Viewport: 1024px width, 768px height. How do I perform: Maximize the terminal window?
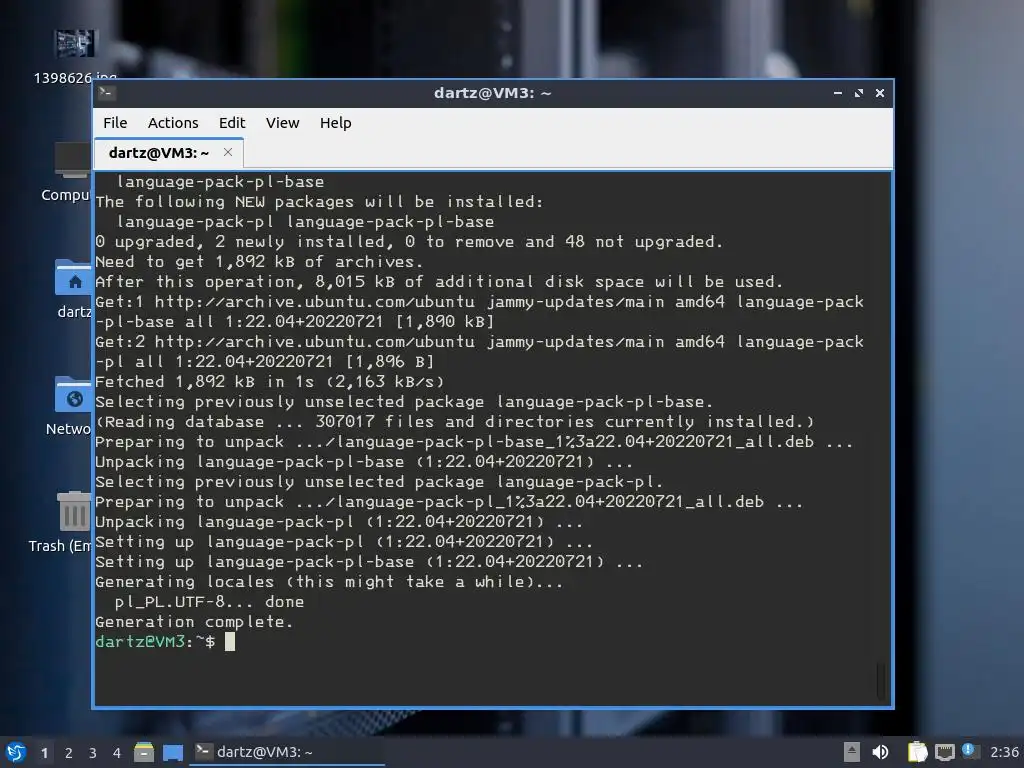[x=859, y=93]
